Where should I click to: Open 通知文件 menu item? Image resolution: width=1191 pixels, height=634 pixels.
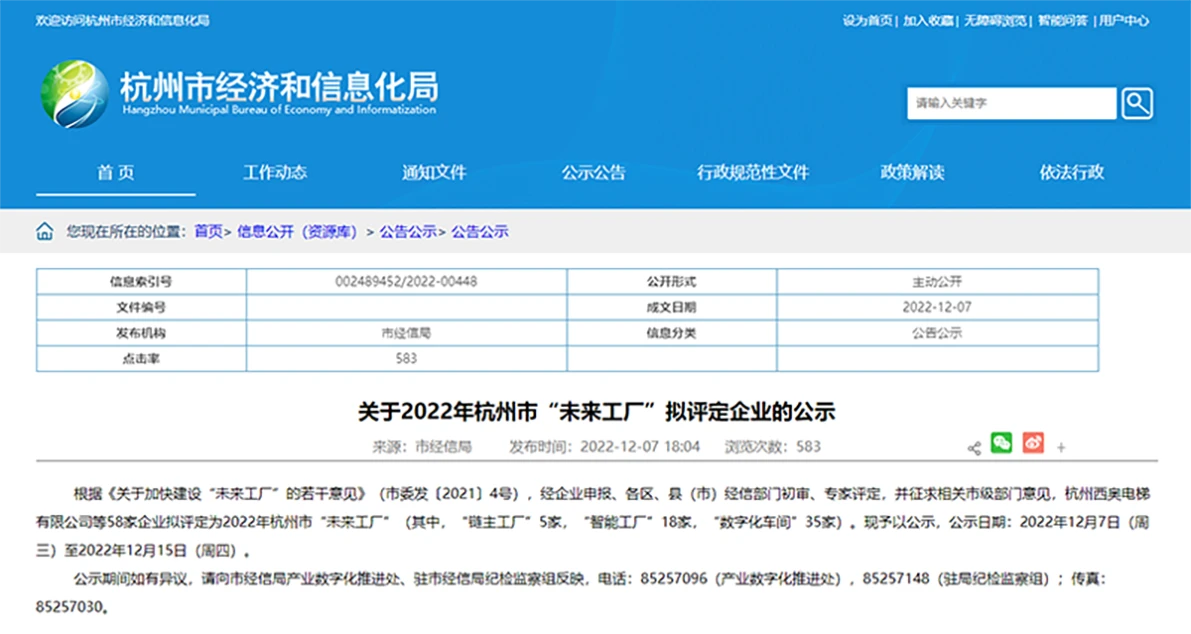pos(434,172)
